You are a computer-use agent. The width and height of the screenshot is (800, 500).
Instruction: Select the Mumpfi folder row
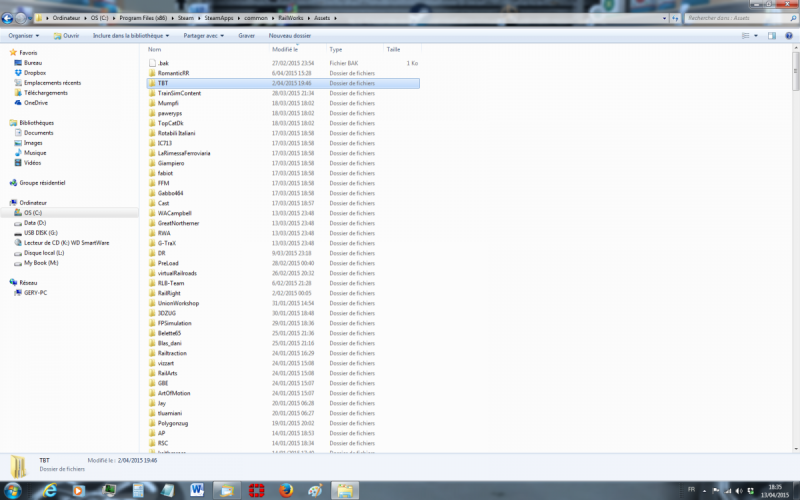pos(283,103)
